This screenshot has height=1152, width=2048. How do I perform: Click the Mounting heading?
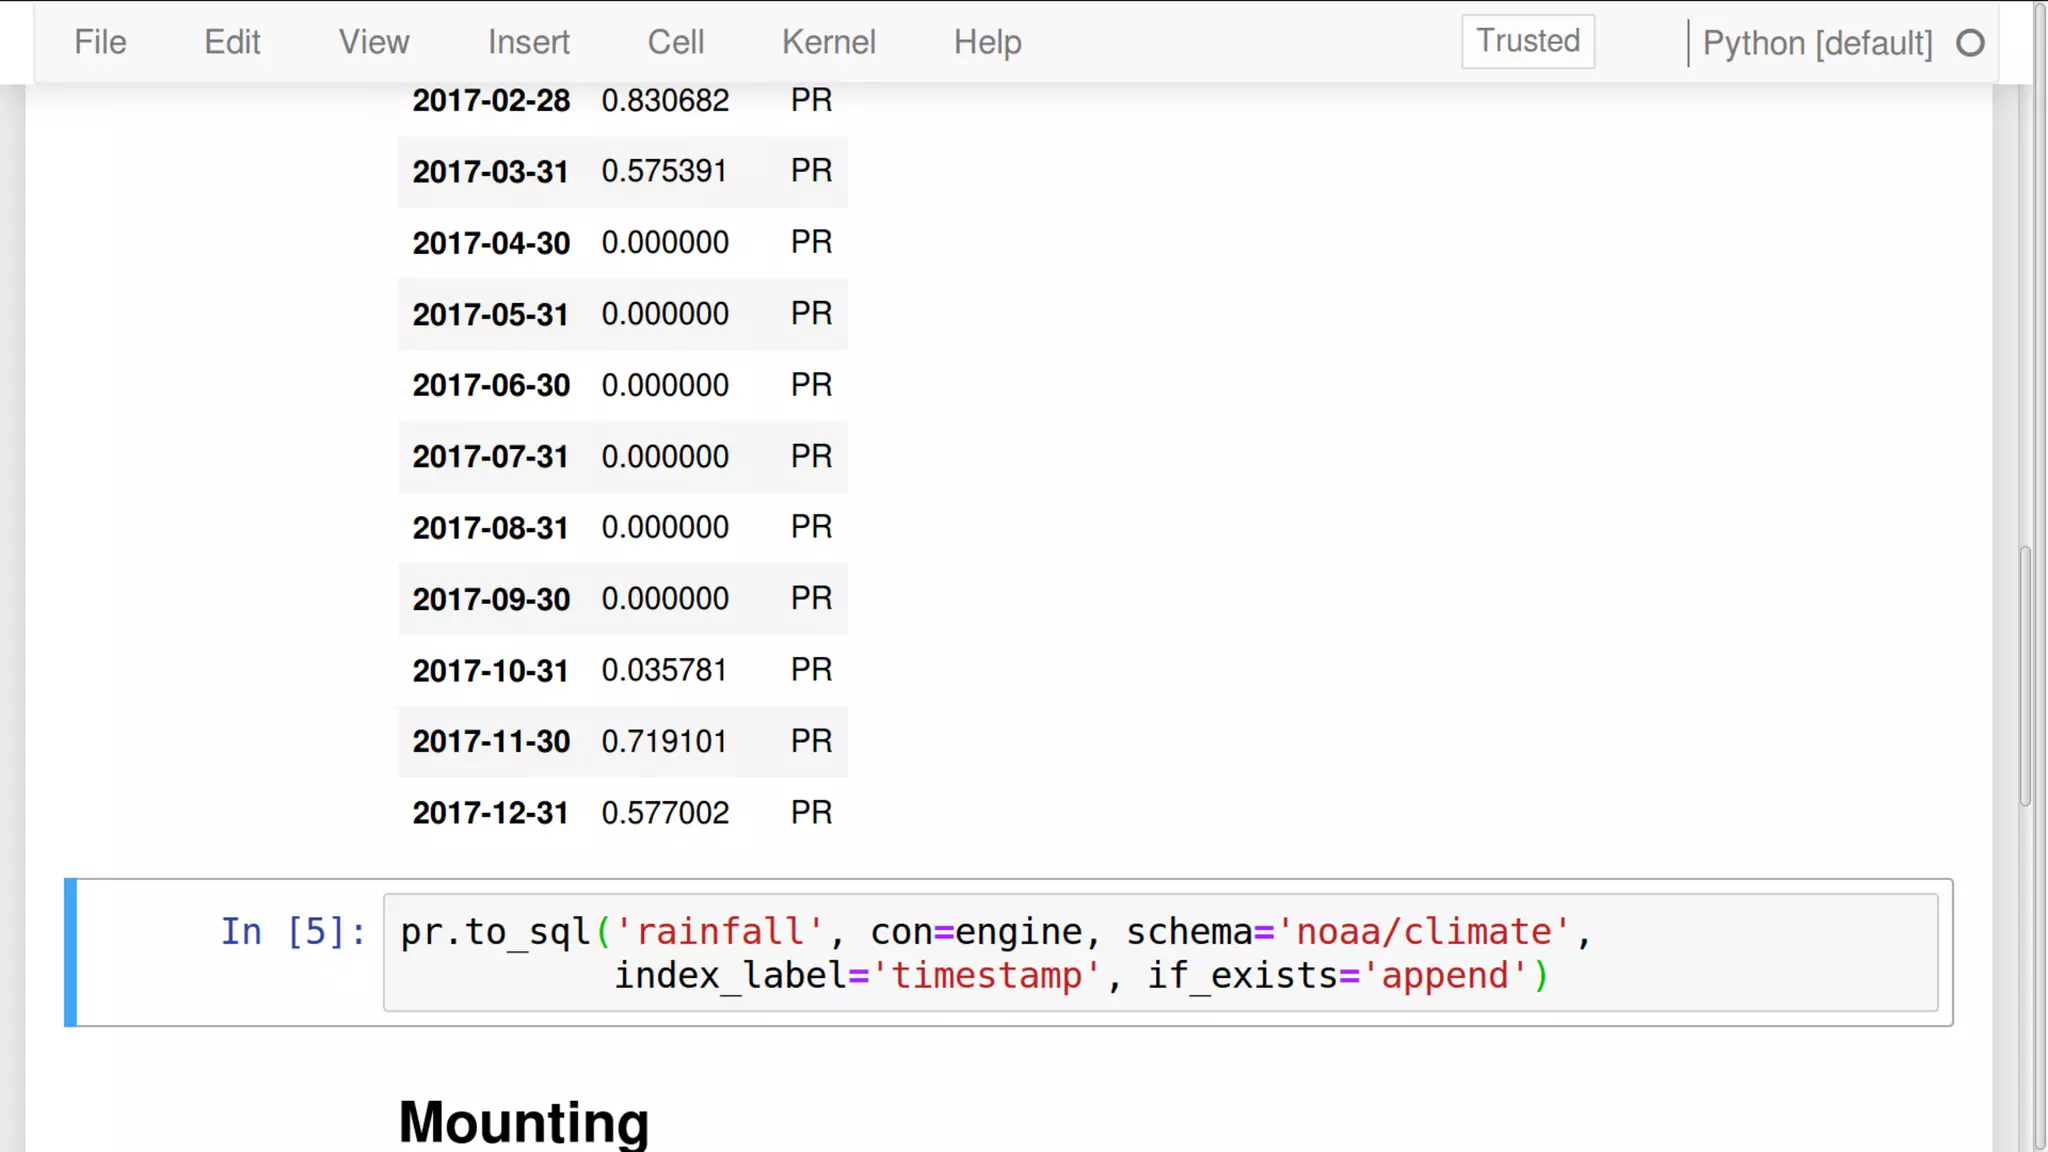tap(523, 1122)
